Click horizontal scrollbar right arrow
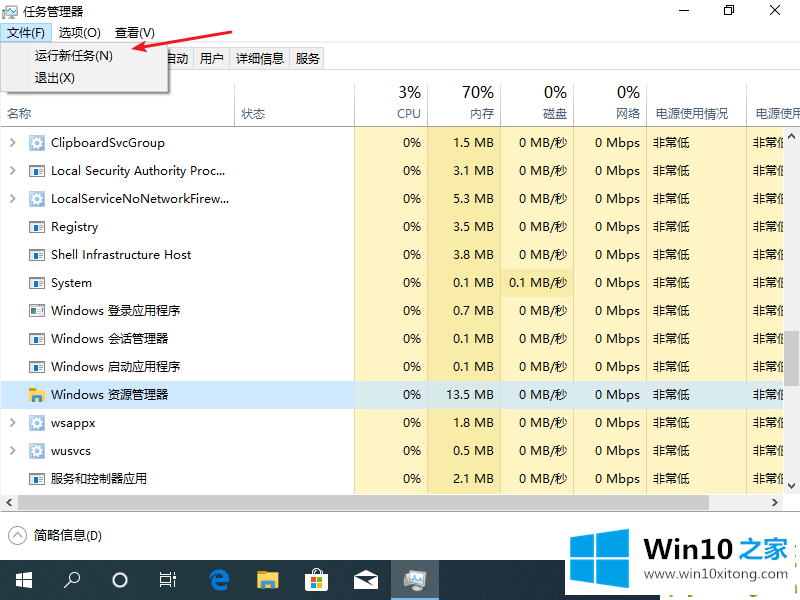This screenshot has width=800, height=600. pyautogui.click(x=775, y=503)
